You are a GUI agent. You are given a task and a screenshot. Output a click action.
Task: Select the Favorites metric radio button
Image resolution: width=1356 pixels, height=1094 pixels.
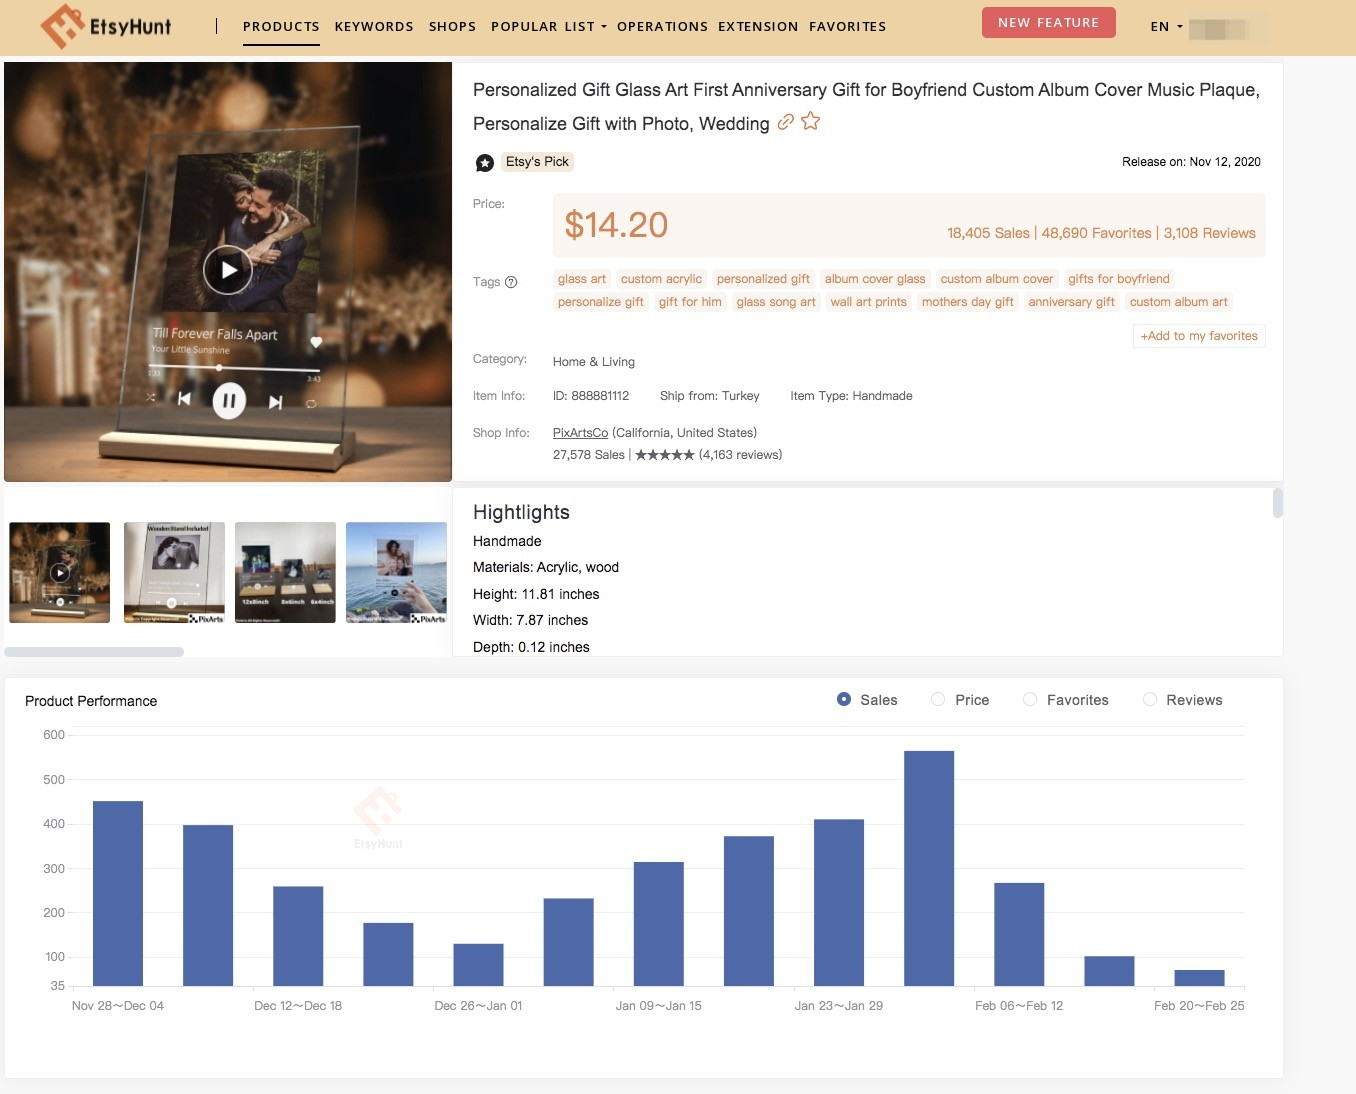pos(1030,699)
